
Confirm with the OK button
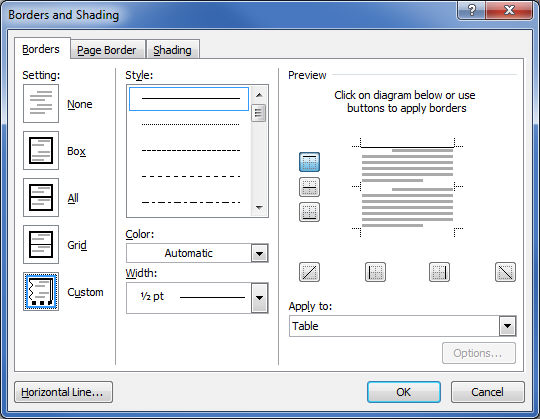pyautogui.click(x=404, y=392)
